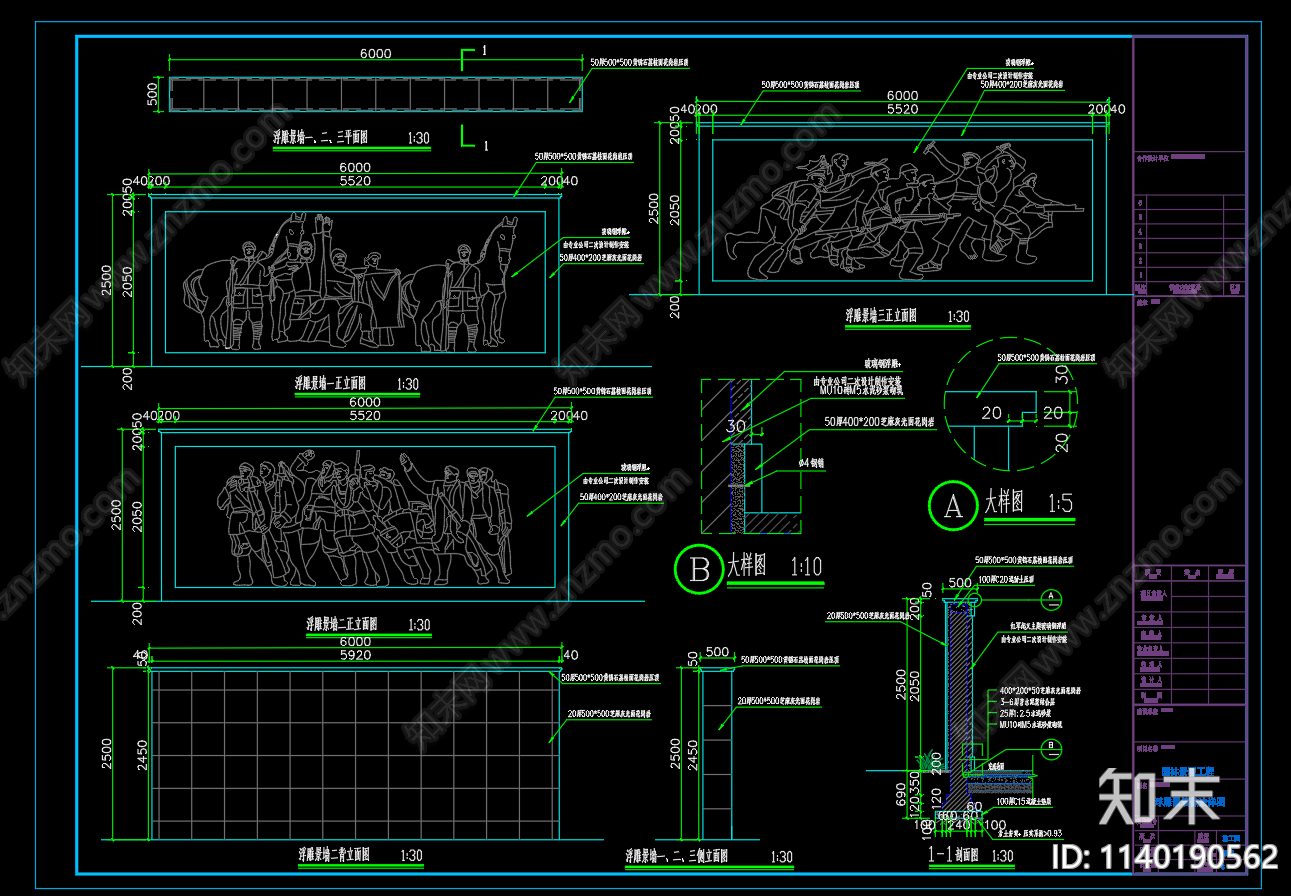Click the circled A detail marker
The width and height of the screenshot is (1291, 896).
[953, 506]
